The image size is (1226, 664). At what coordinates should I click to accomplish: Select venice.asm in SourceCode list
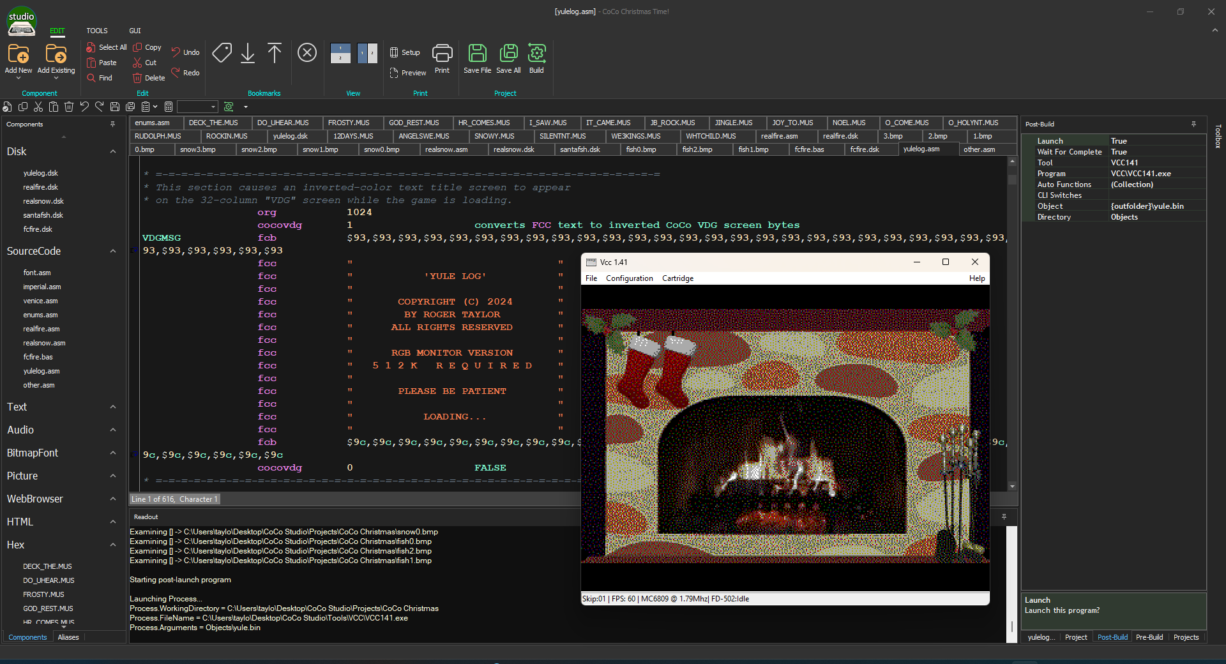tap(40, 300)
